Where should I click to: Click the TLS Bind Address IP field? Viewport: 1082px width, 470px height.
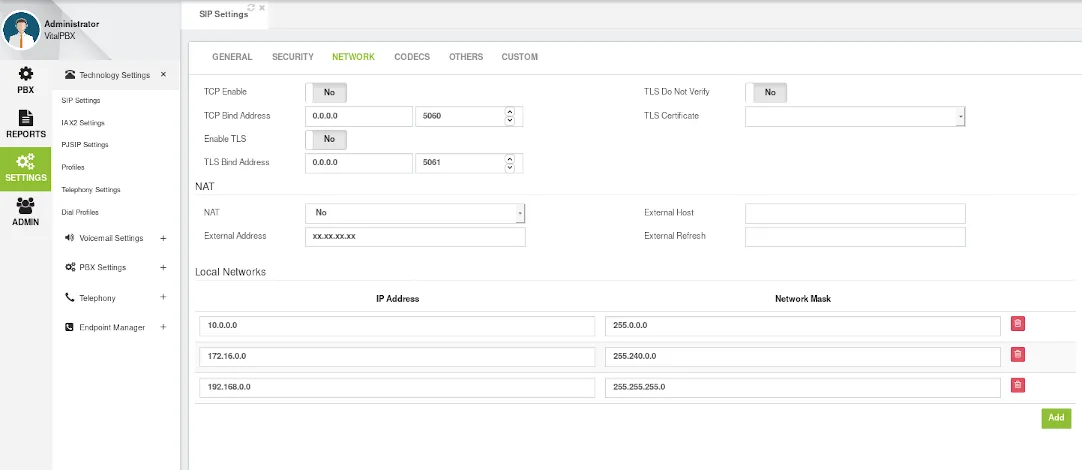[x=359, y=163]
